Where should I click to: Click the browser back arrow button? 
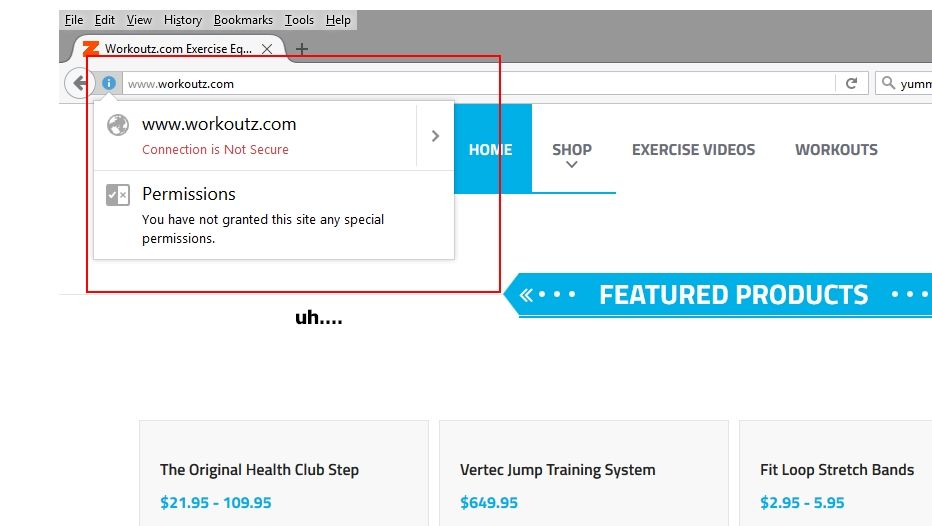80,83
